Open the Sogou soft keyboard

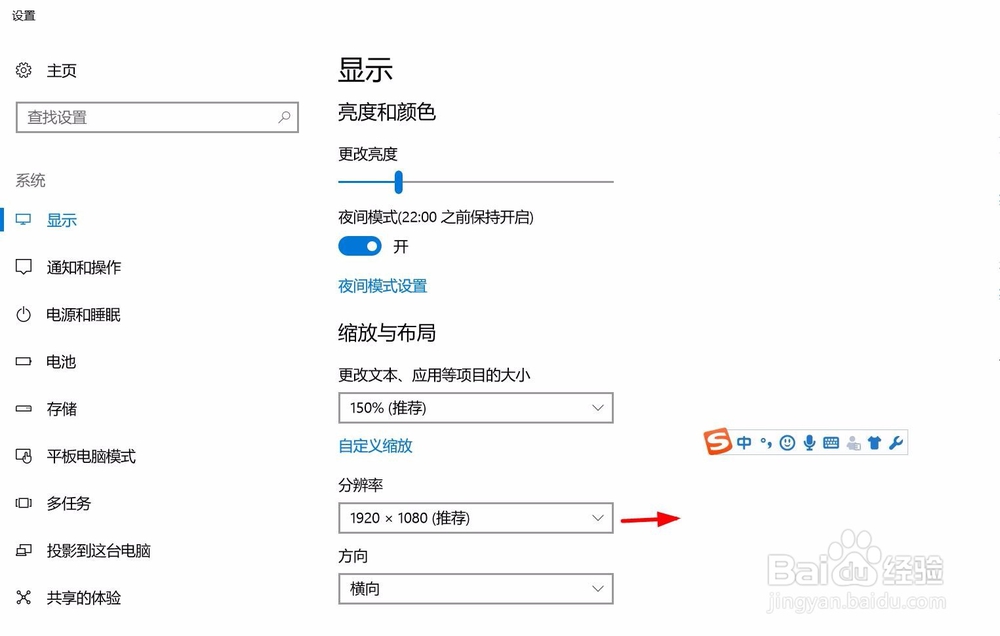point(831,442)
